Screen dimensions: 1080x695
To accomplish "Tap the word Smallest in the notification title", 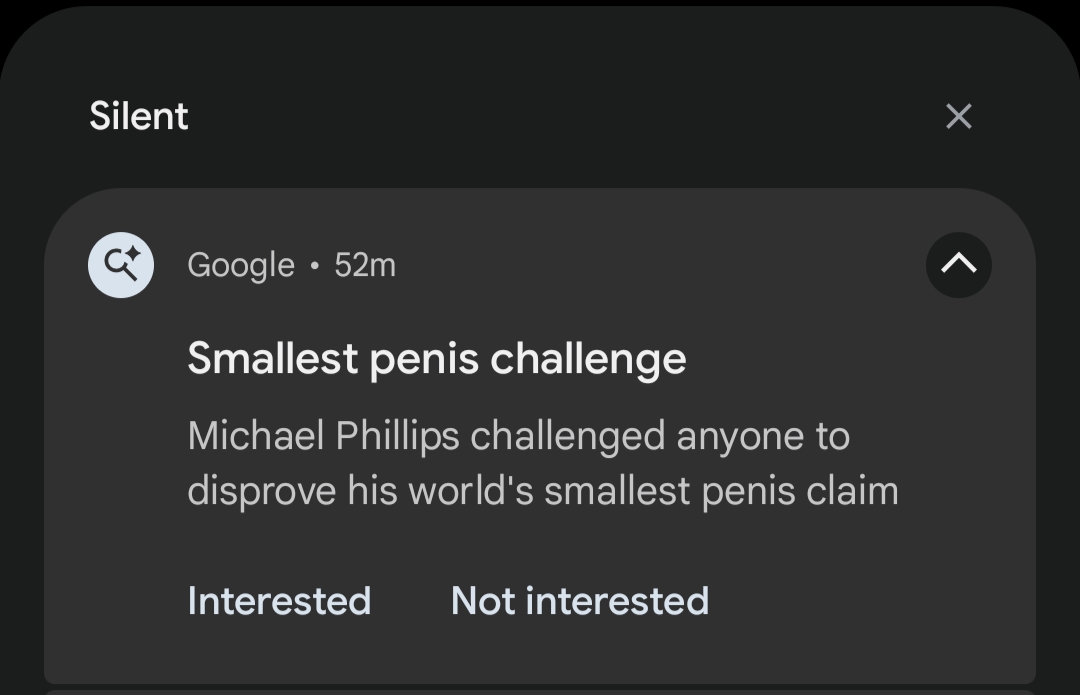I will pos(271,359).
